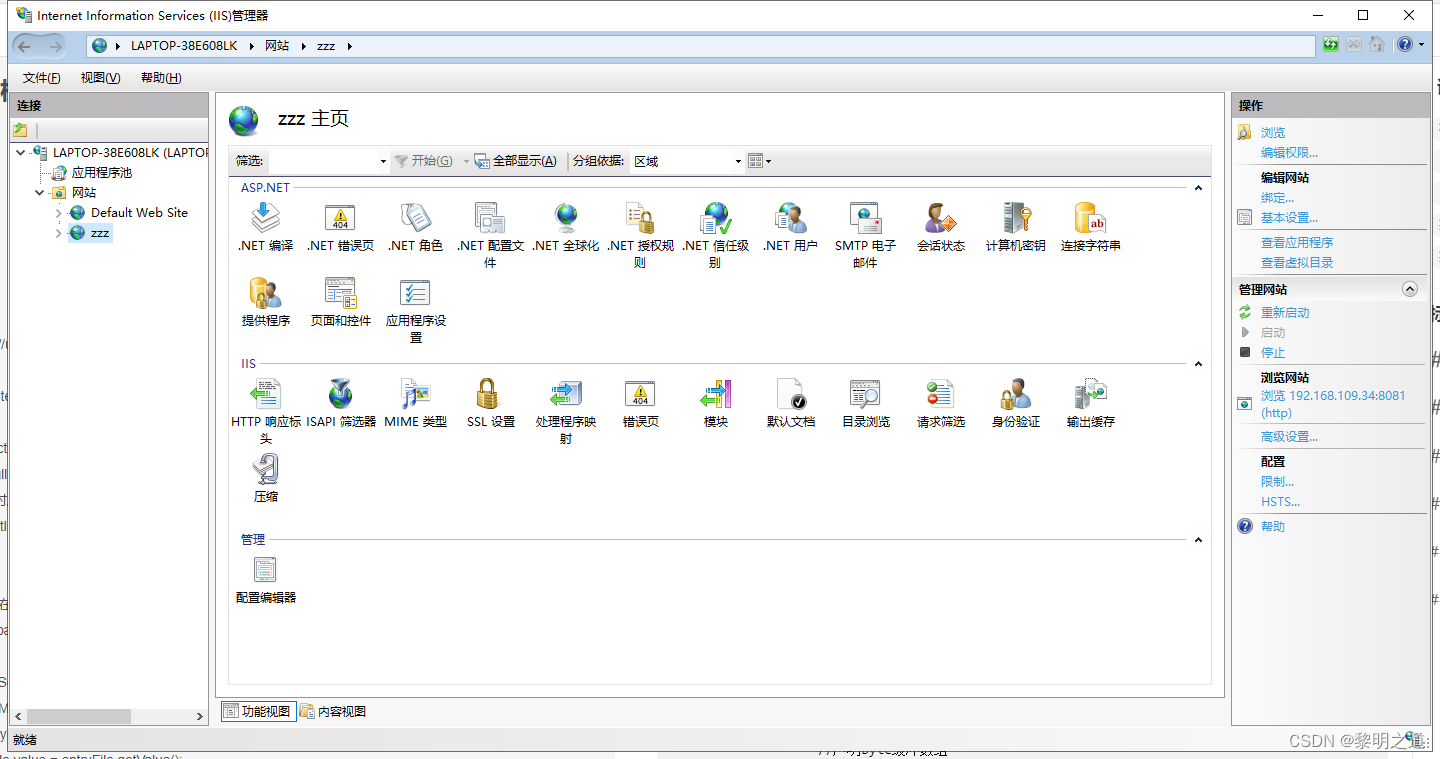
Task: Select .NET 授权规则 icon
Action: coord(640,218)
